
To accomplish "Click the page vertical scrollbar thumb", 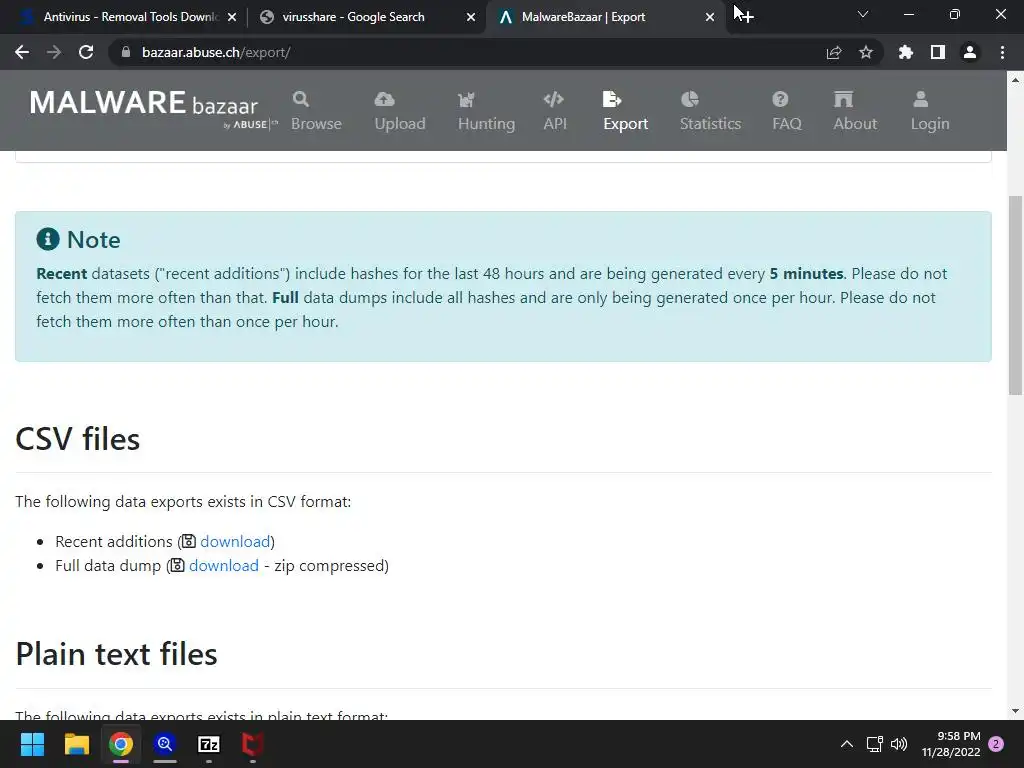I will [1015, 295].
